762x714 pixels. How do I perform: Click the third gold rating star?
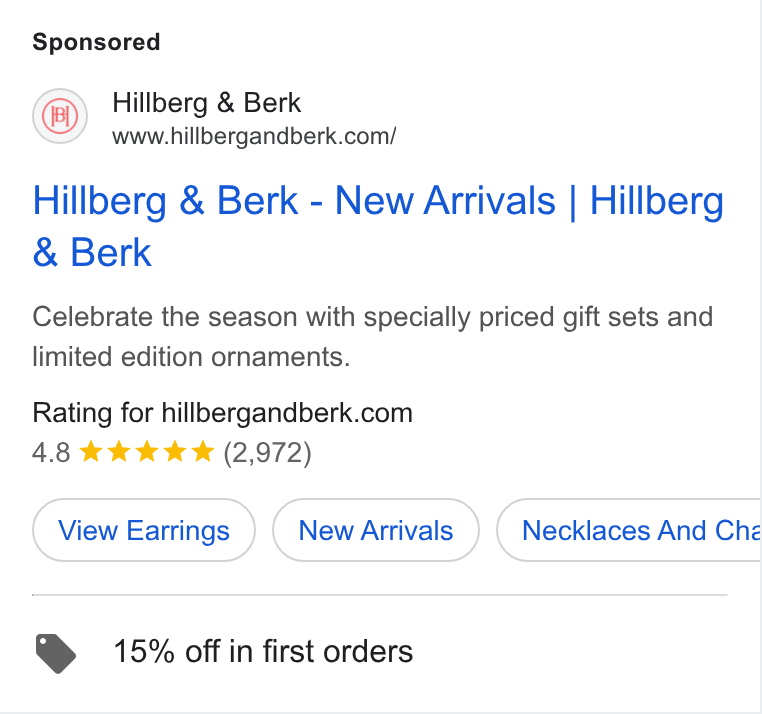click(x=147, y=452)
